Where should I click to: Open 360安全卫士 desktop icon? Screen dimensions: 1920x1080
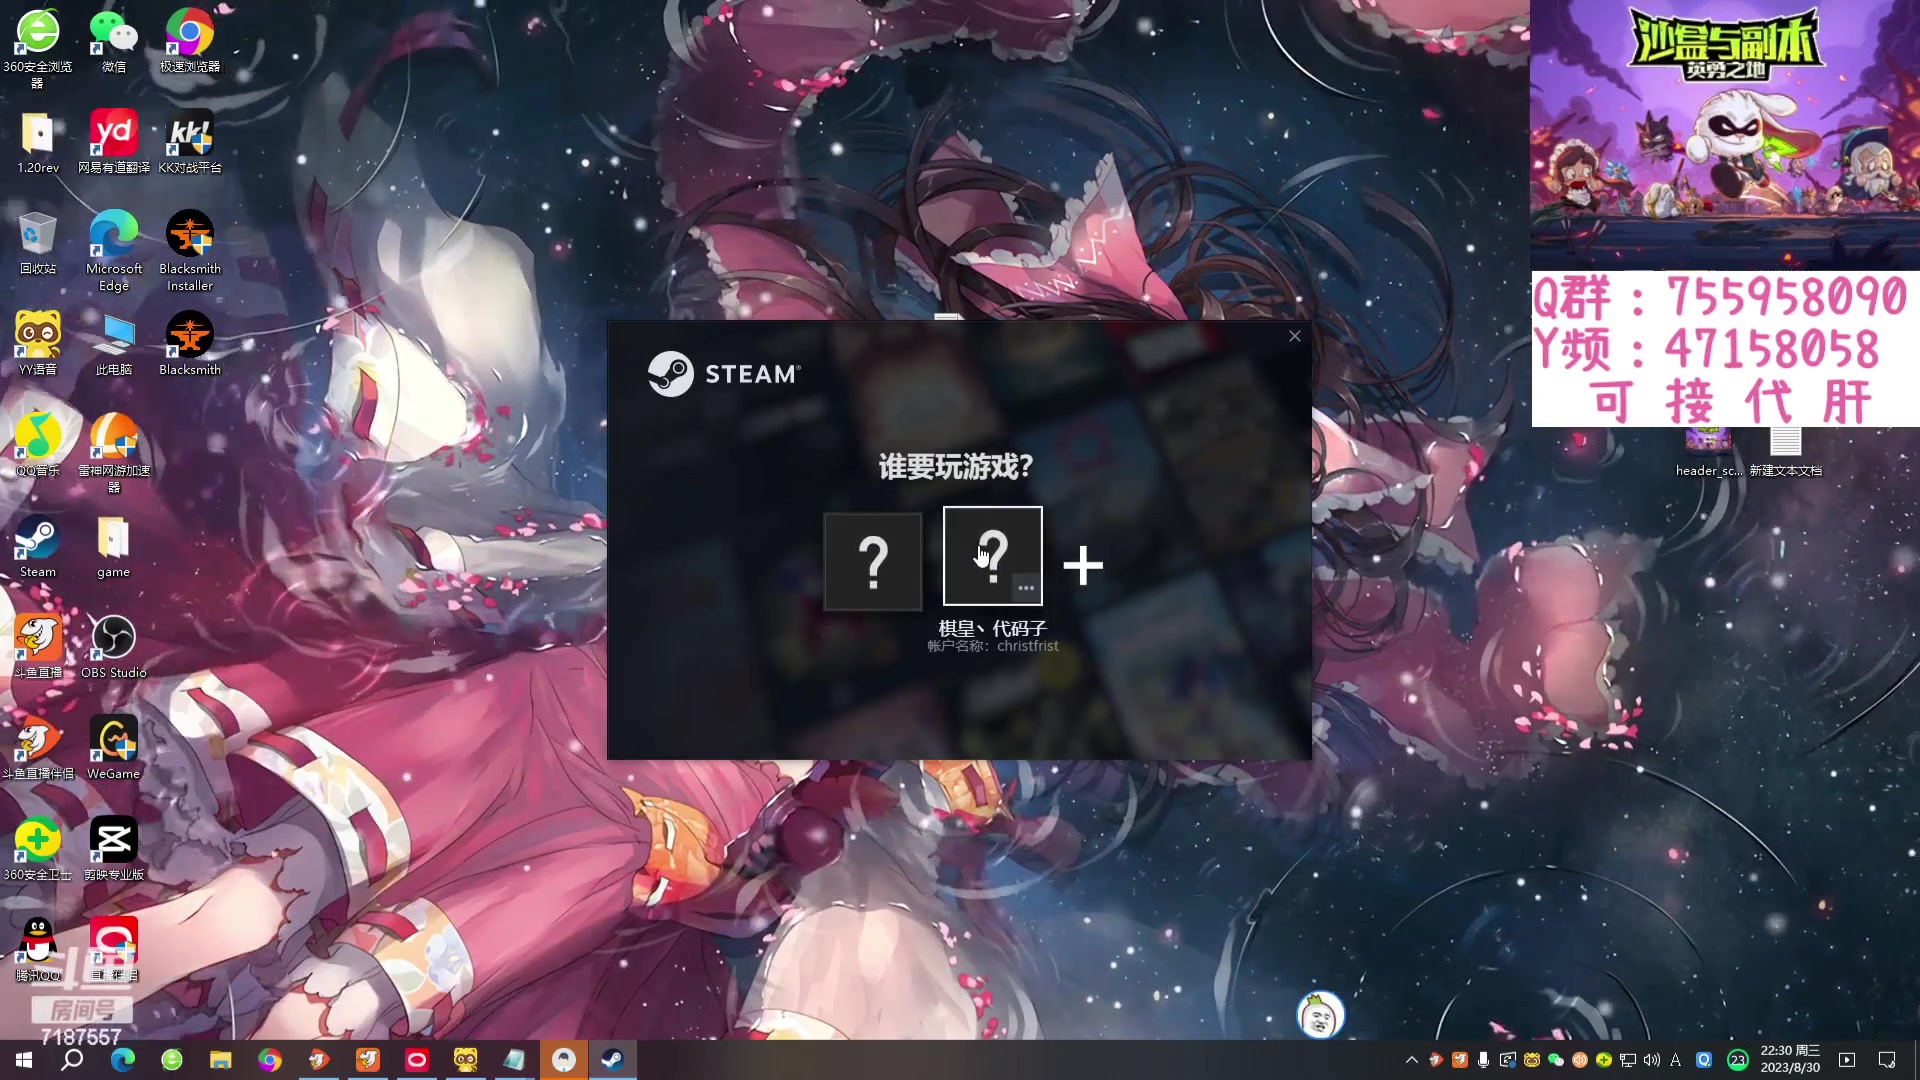(38, 850)
